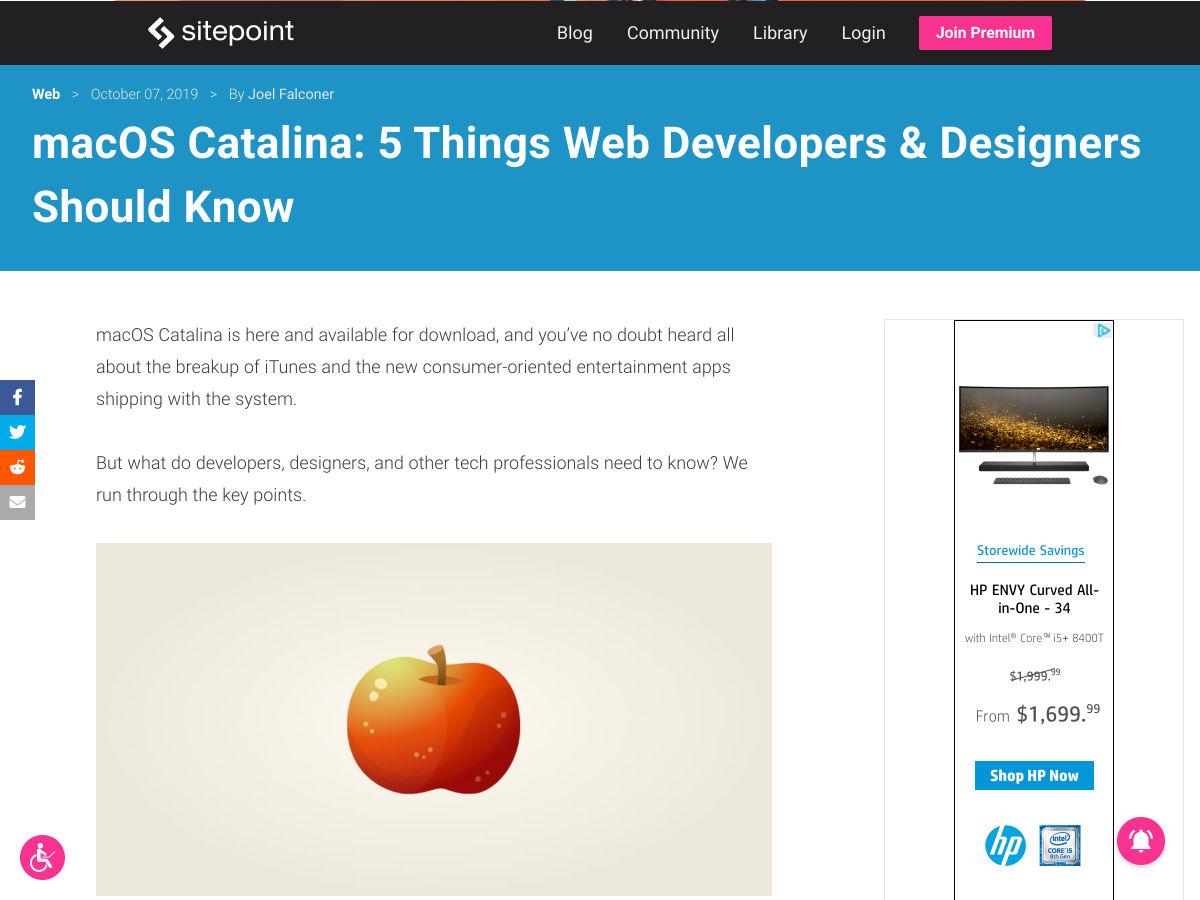The width and height of the screenshot is (1200, 900).
Task: Share article via email envelope icon
Action: pyautogui.click(x=17, y=502)
